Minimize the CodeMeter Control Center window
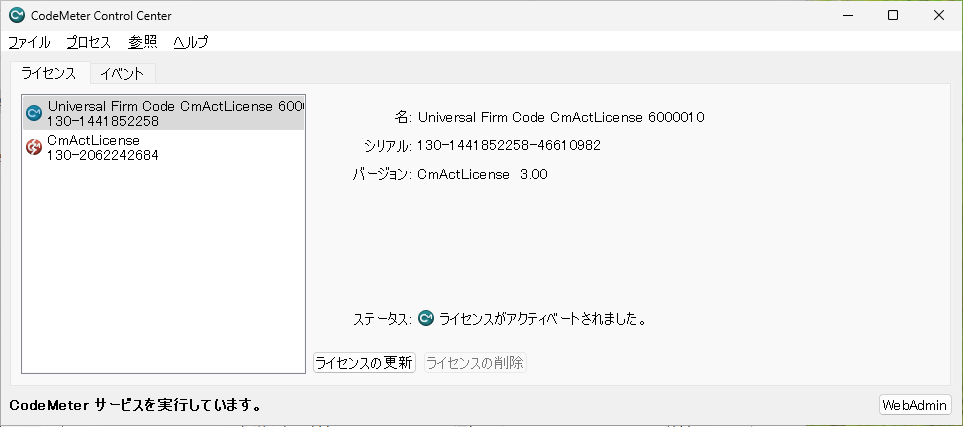Image resolution: width=963 pixels, height=427 pixels. (847, 15)
